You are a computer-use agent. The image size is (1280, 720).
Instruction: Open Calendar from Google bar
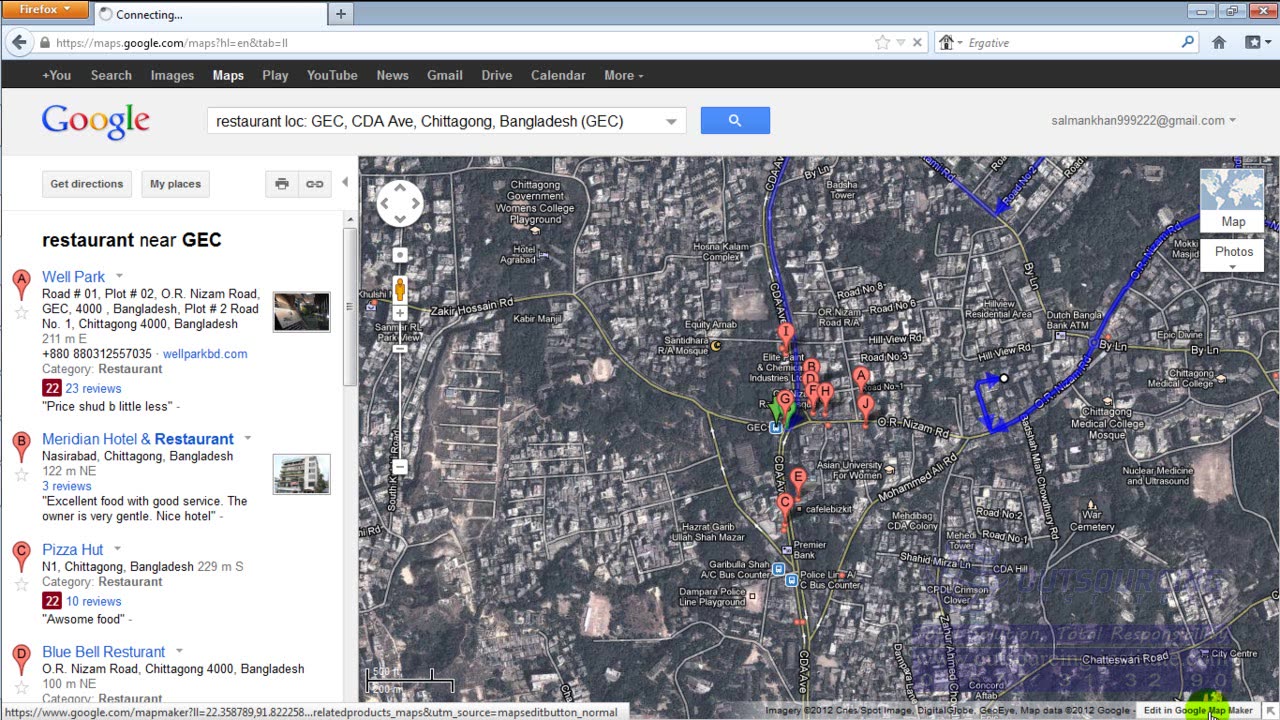[558, 75]
